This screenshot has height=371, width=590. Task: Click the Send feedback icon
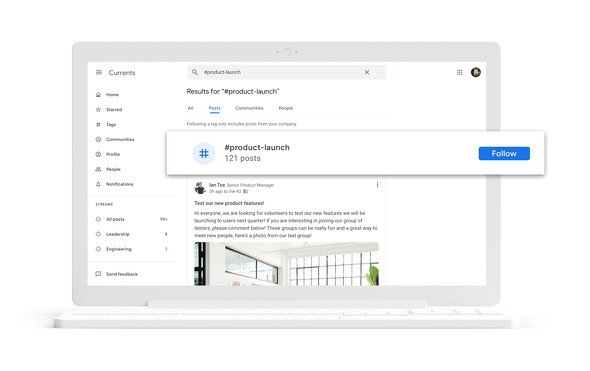coord(98,274)
